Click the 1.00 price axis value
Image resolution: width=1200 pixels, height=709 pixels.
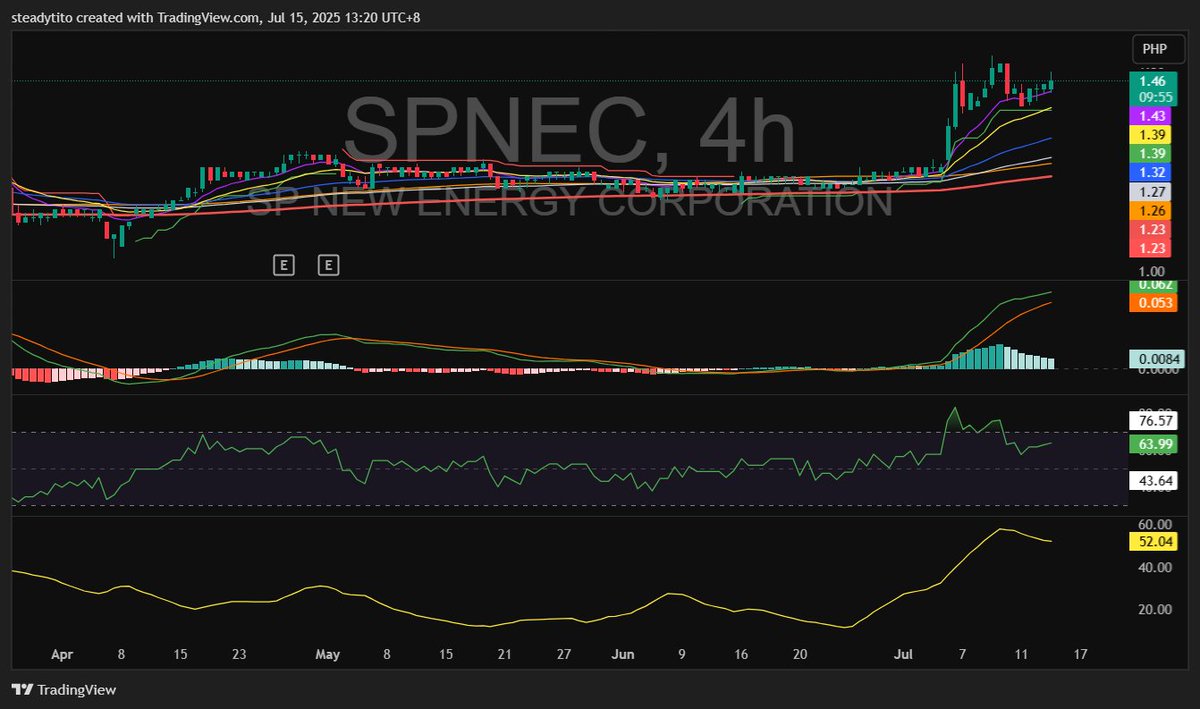(1151, 271)
